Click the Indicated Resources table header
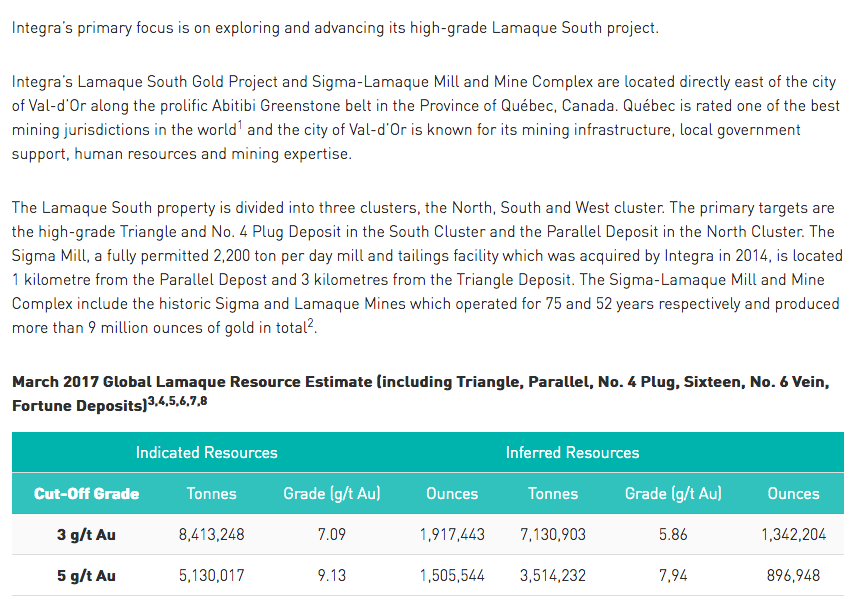Screen dimensions: 862x616 coord(207,452)
